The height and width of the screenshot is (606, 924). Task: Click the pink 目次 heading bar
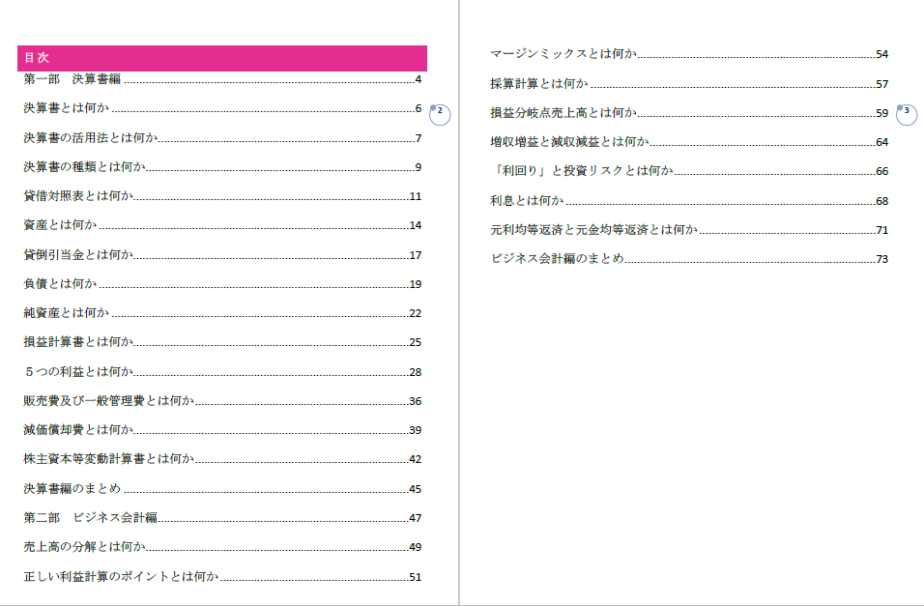222,58
